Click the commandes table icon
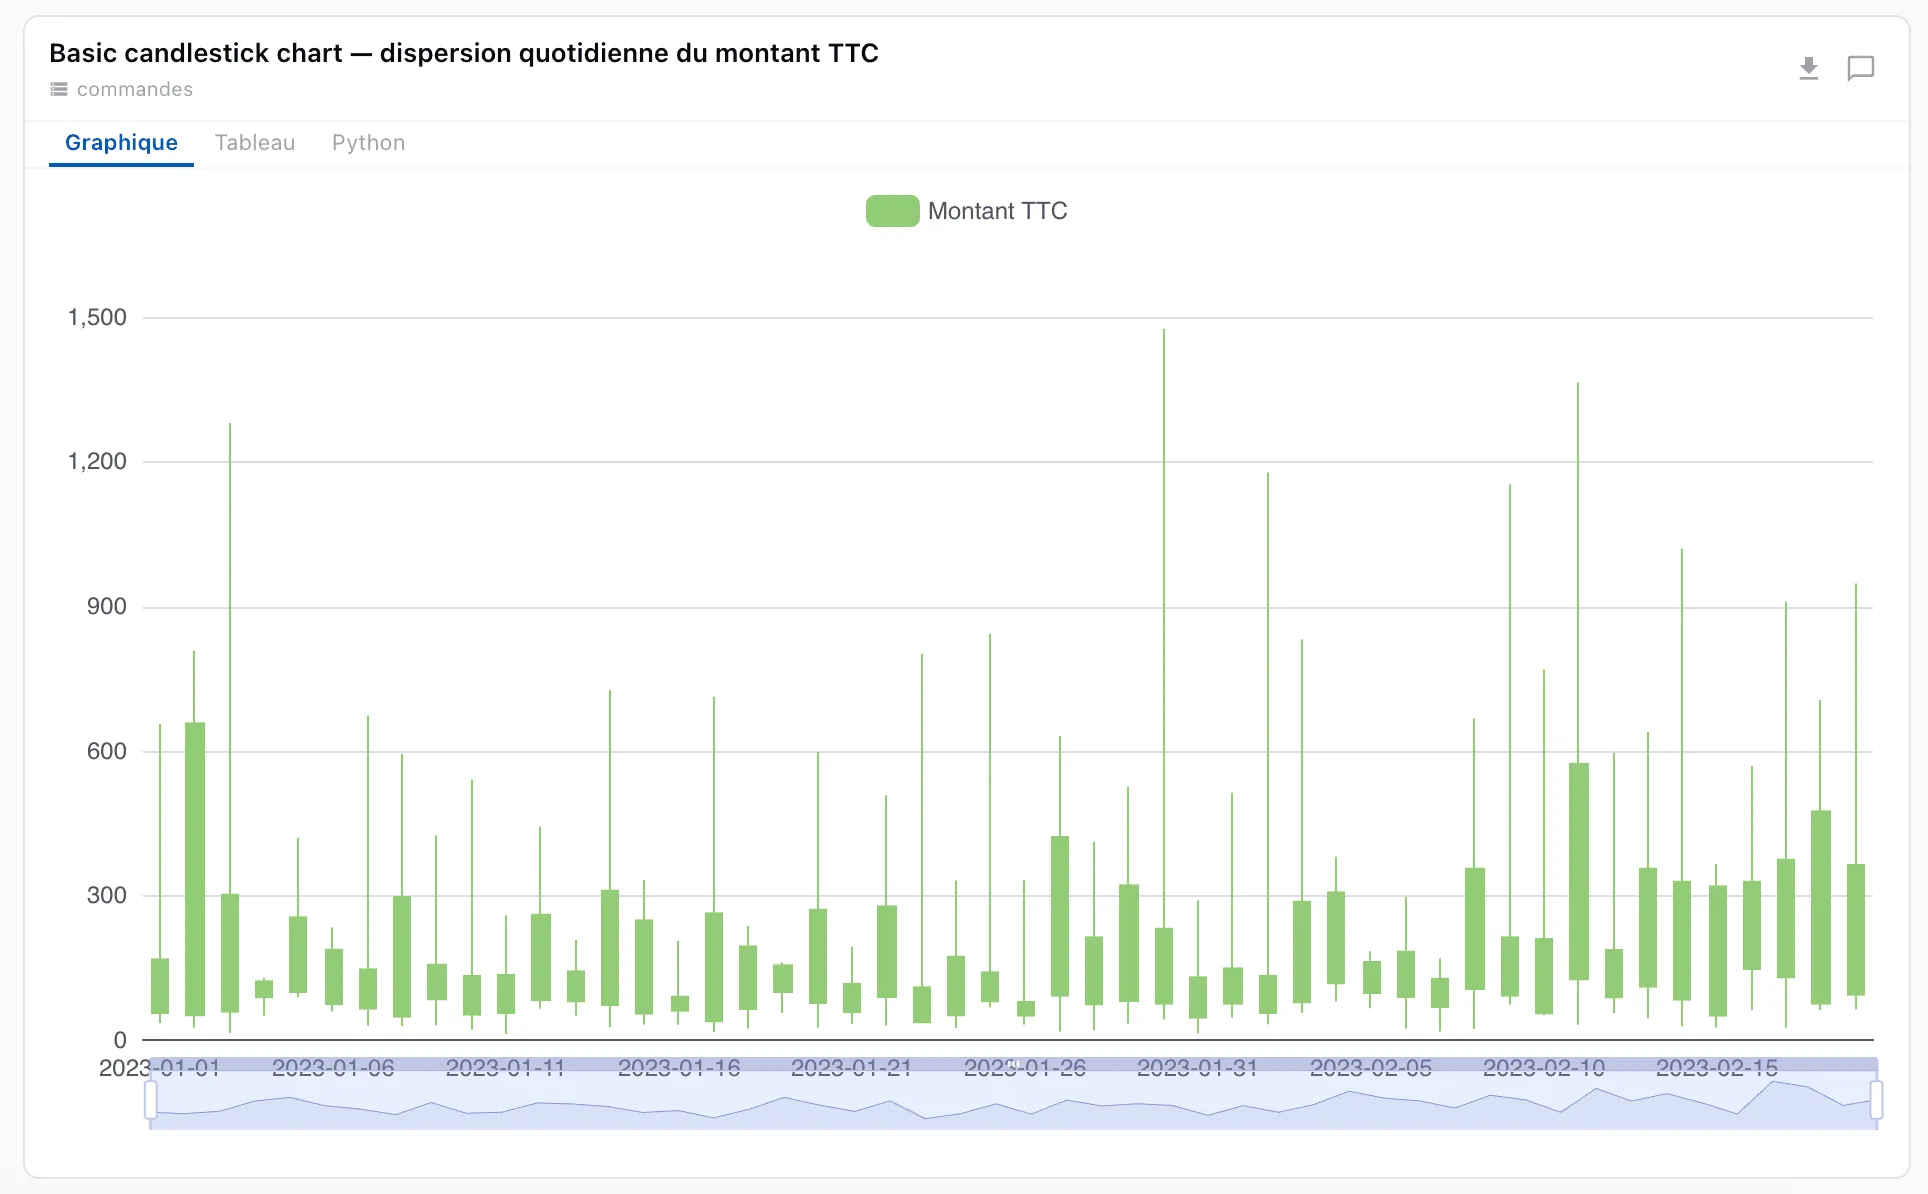 tap(59, 89)
